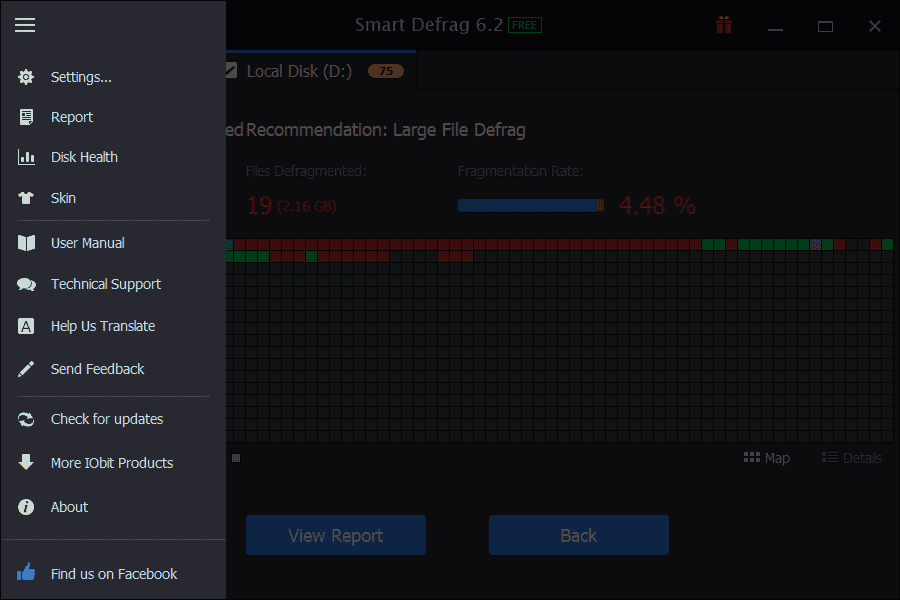Click the Disk Health bar chart icon

click(26, 157)
